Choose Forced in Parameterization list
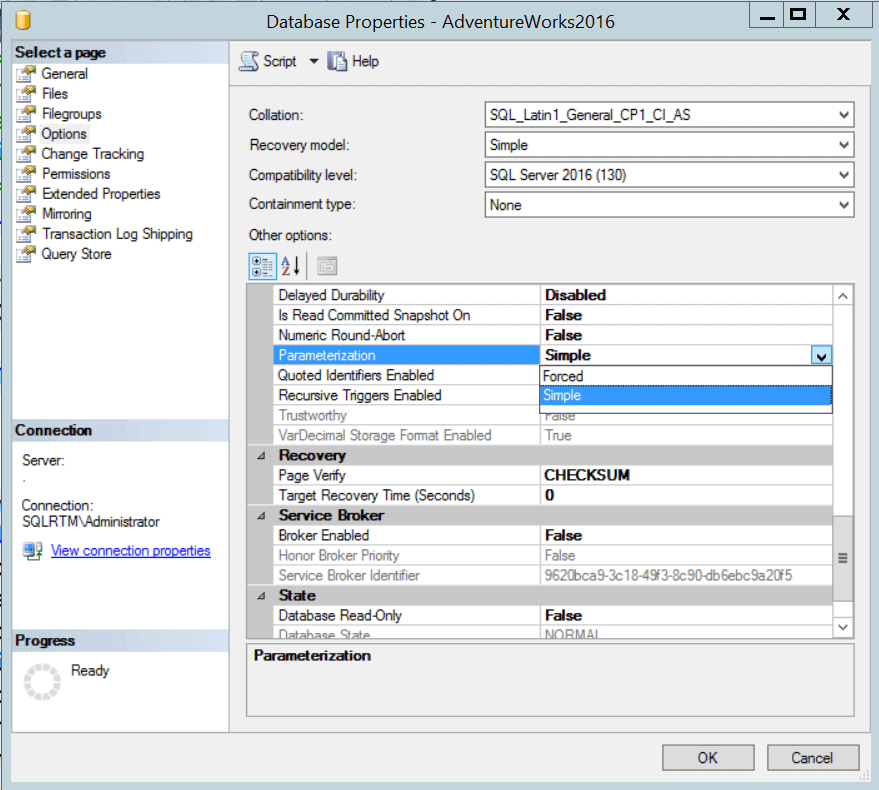Viewport: 879px width, 790px height. [x=686, y=376]
